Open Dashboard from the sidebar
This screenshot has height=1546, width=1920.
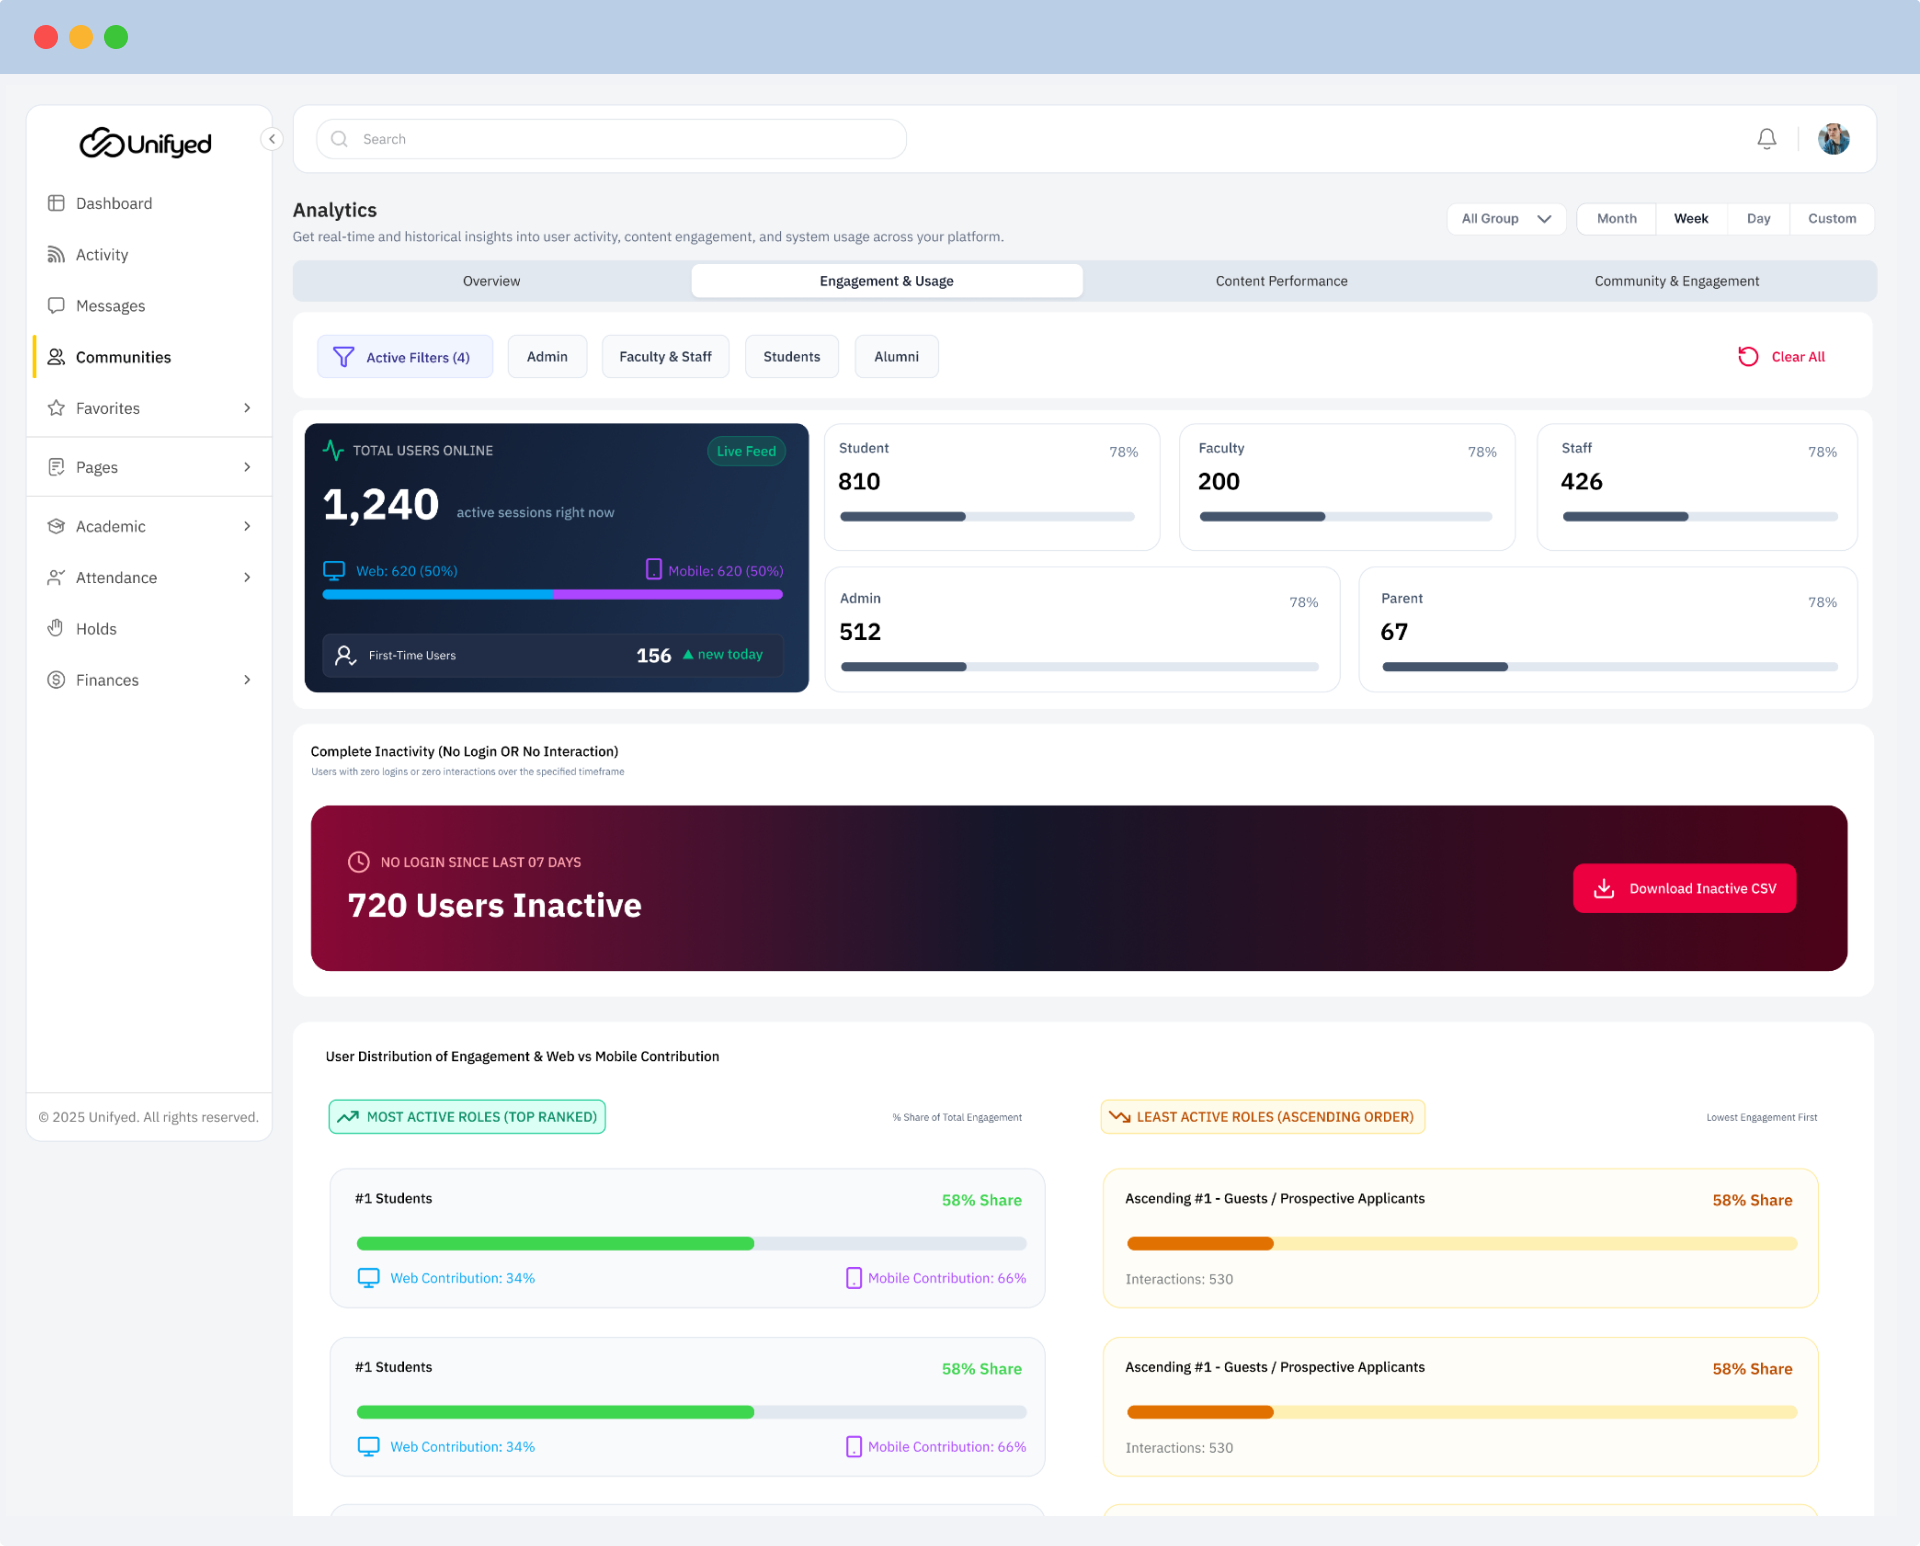click(x=150, y=203)
